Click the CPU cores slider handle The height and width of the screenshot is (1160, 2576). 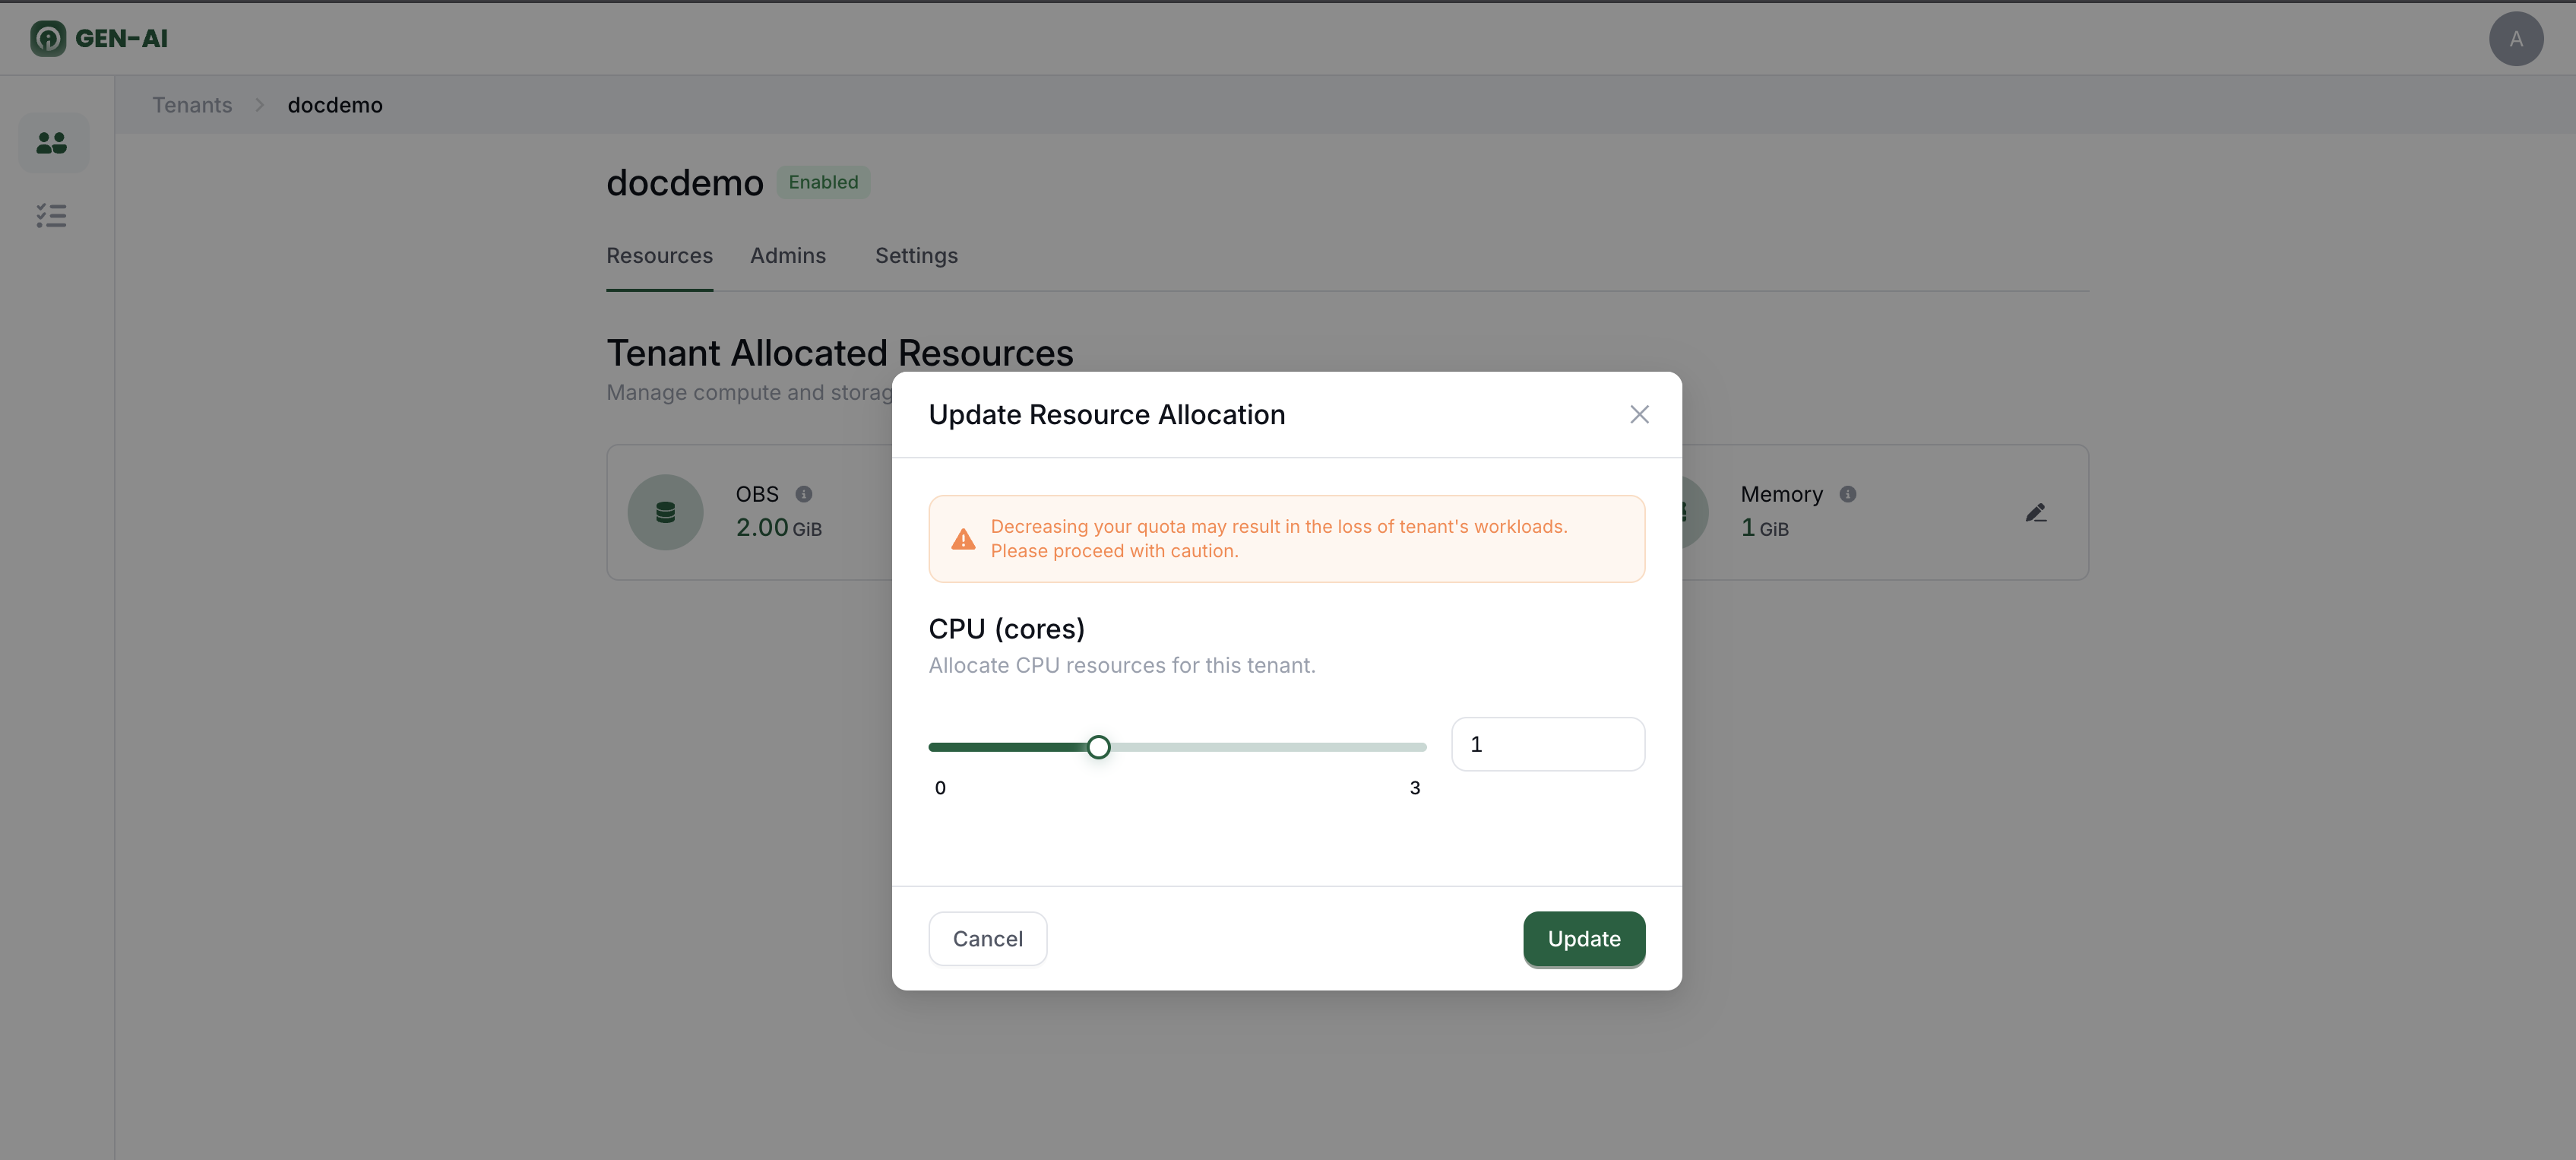(x=1098, y=747)
